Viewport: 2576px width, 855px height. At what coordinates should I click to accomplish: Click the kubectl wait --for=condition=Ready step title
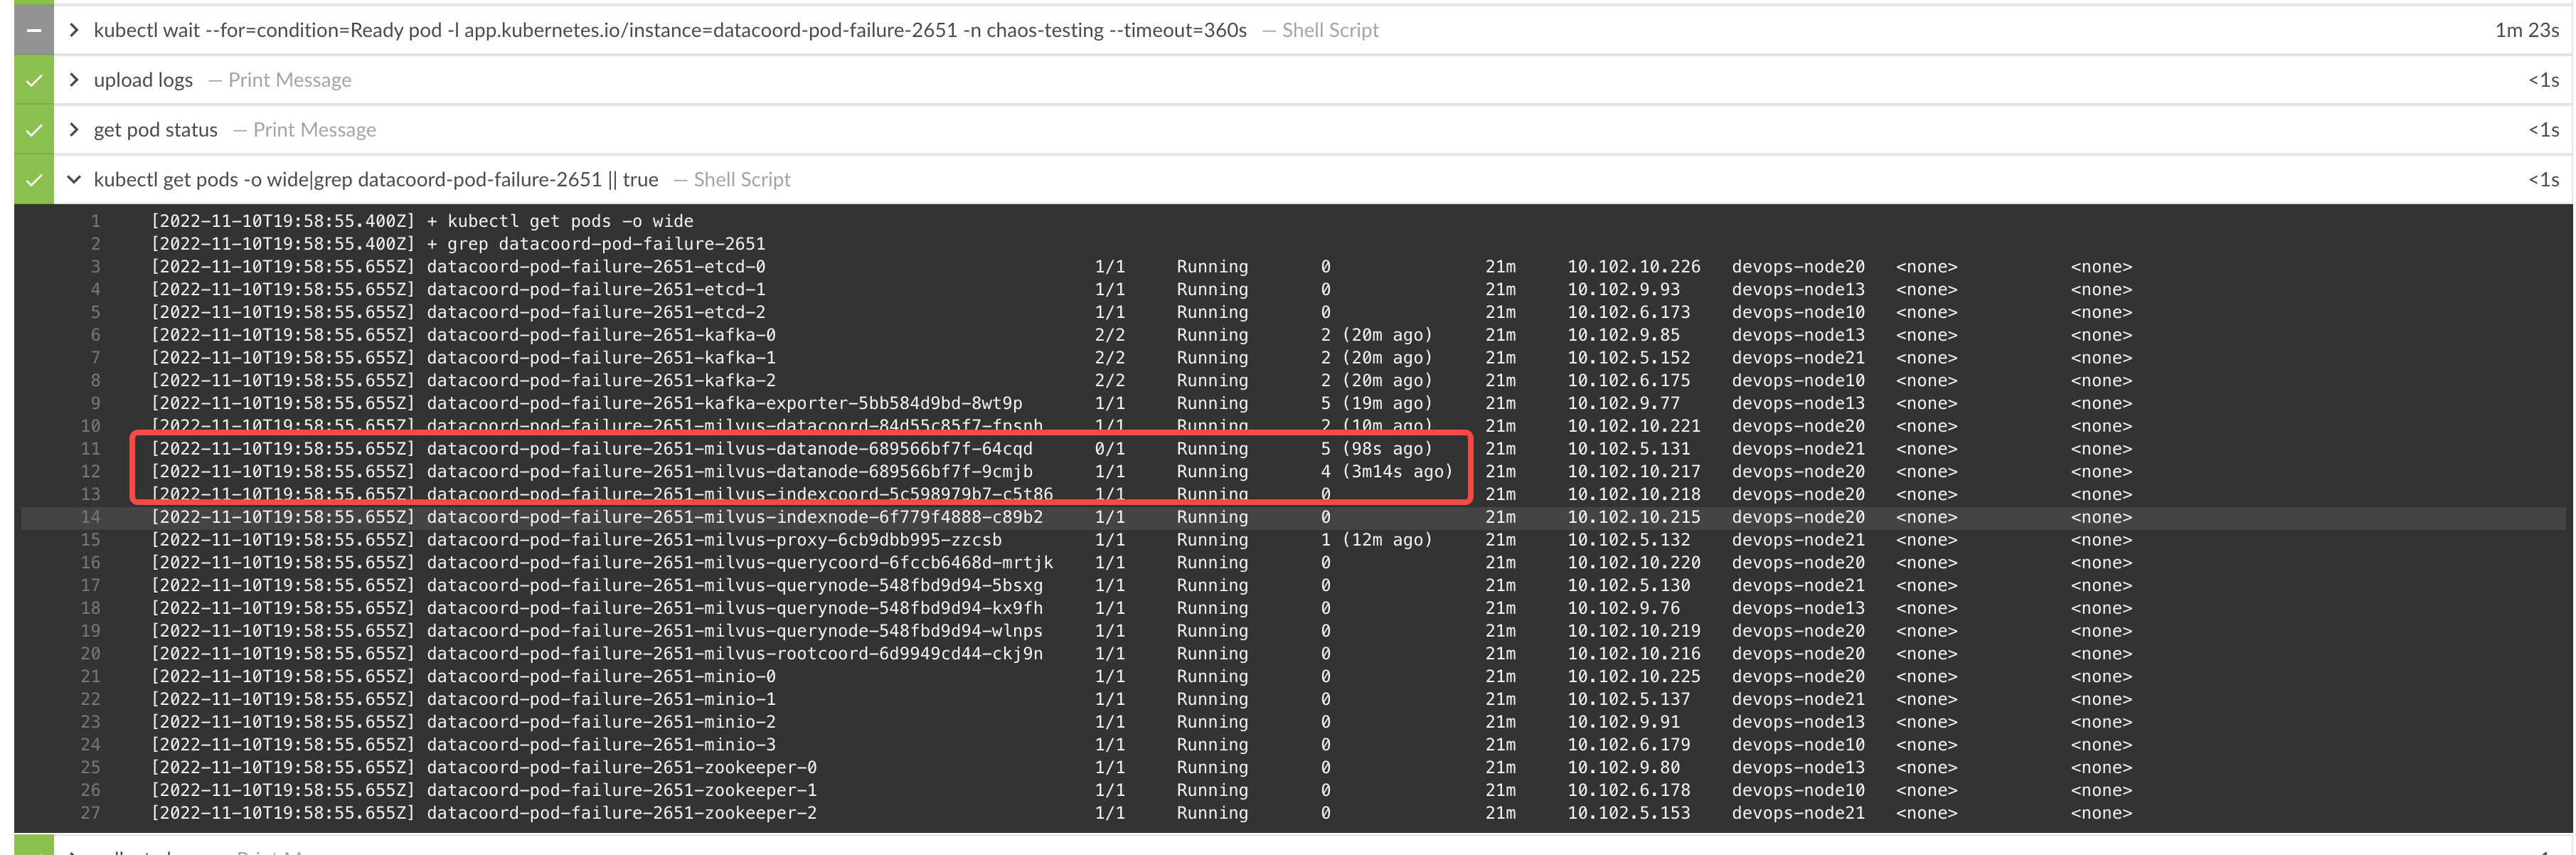pos(670,30)
